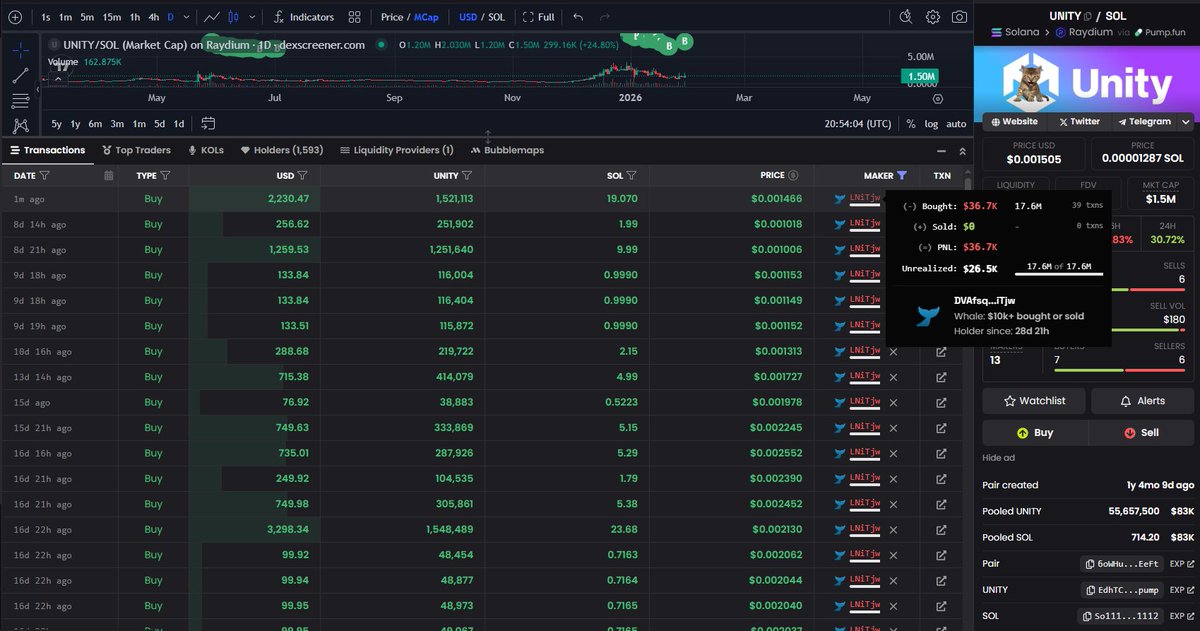Redo the chart action
Viewport: 1200px width, 631px height.
click(606, 17)
